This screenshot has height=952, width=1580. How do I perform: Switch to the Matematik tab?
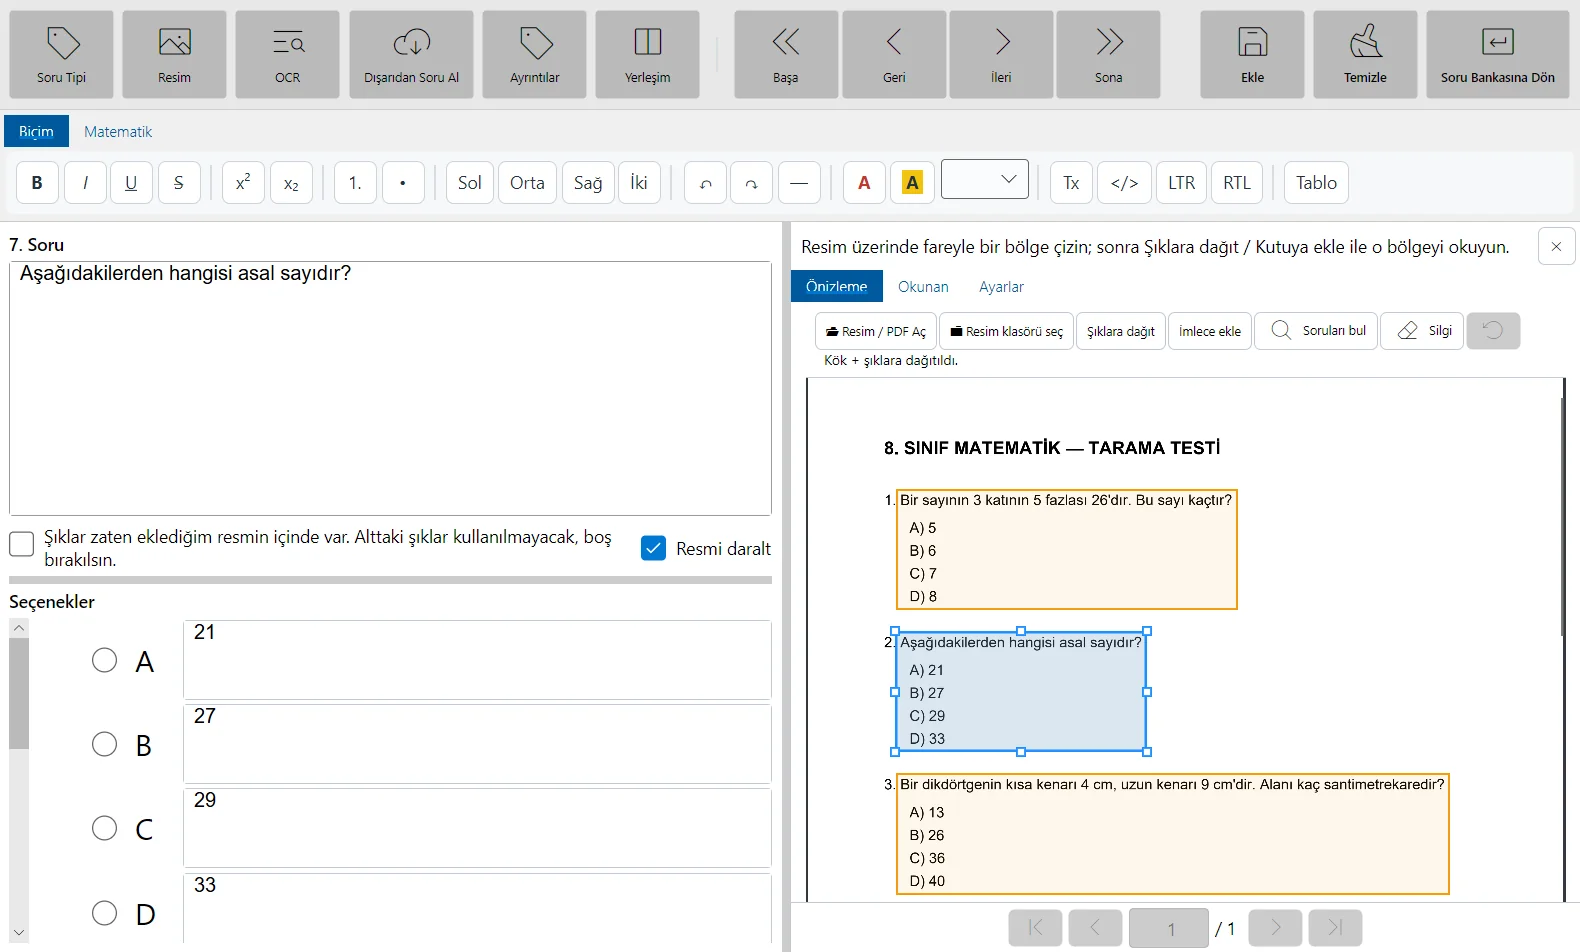pos(118,132)
